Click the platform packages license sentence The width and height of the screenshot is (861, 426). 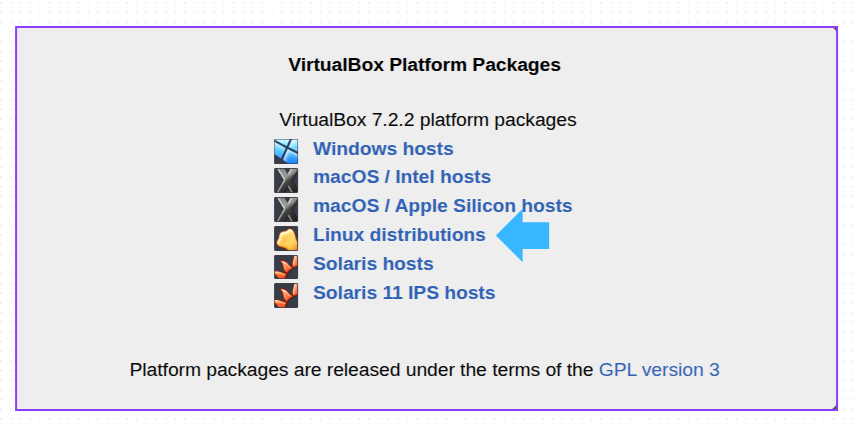pos(362,369)
